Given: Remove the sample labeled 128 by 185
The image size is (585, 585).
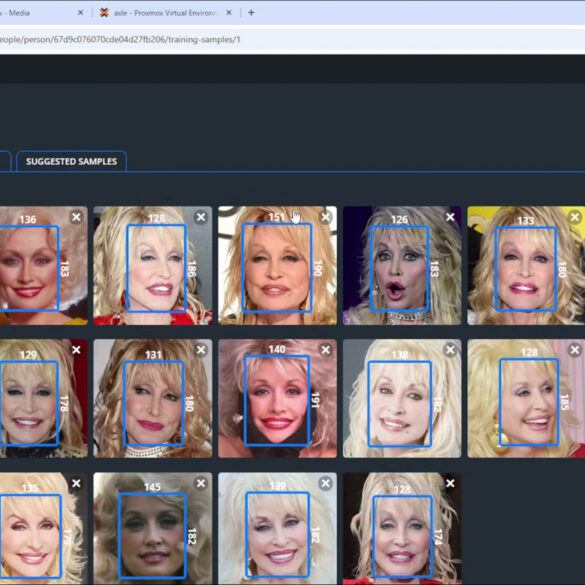Looking at the screenshot, I should tap(575, 350).
